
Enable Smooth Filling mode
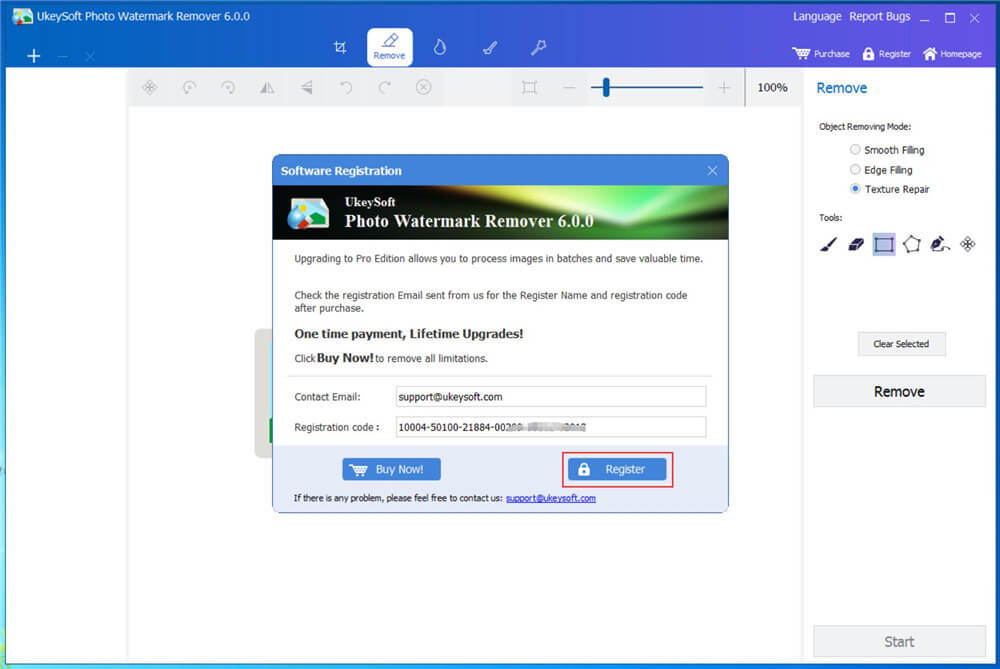click(x=855, y=150)
